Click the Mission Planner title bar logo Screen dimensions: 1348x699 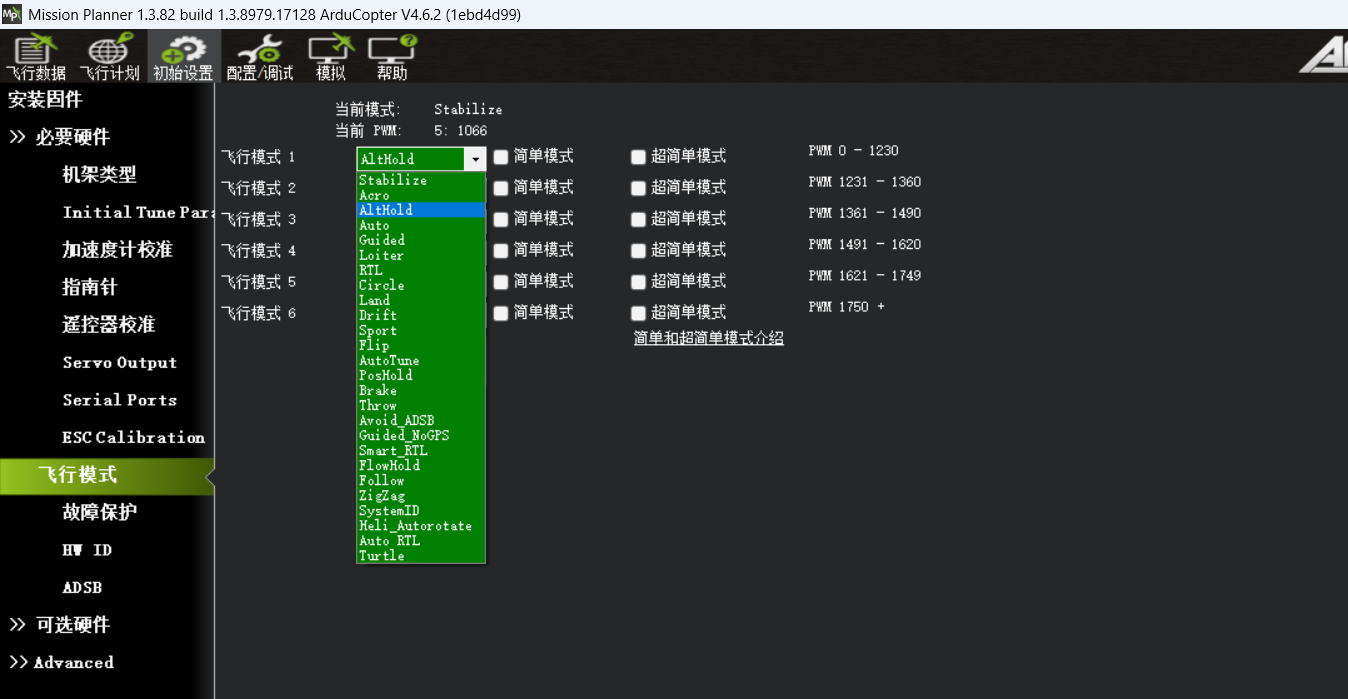point(12,14)
